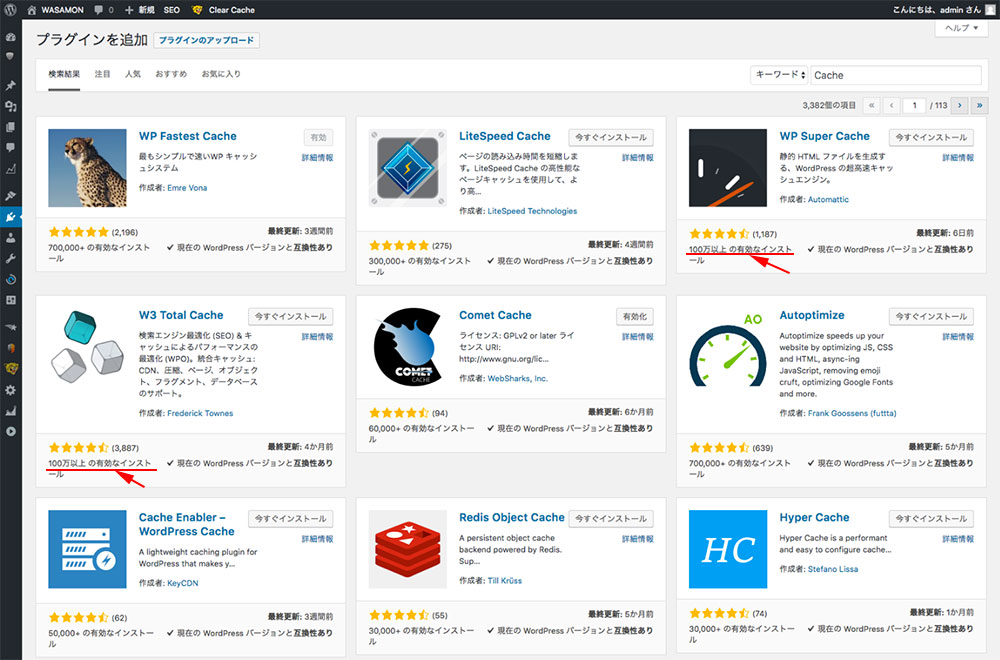Image resolution: width=1000 pixels, height=660 pixels.
Task: Go to next results page
Action: (x=959, y=105)
